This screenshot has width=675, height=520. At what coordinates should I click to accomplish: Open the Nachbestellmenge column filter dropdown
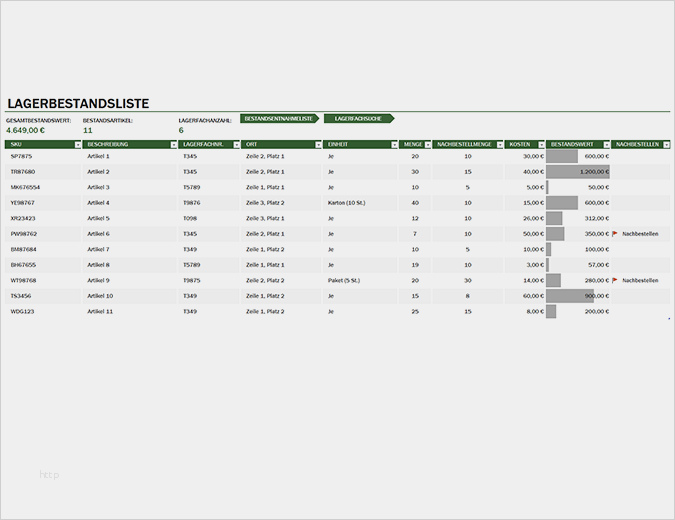click(500, 145)
